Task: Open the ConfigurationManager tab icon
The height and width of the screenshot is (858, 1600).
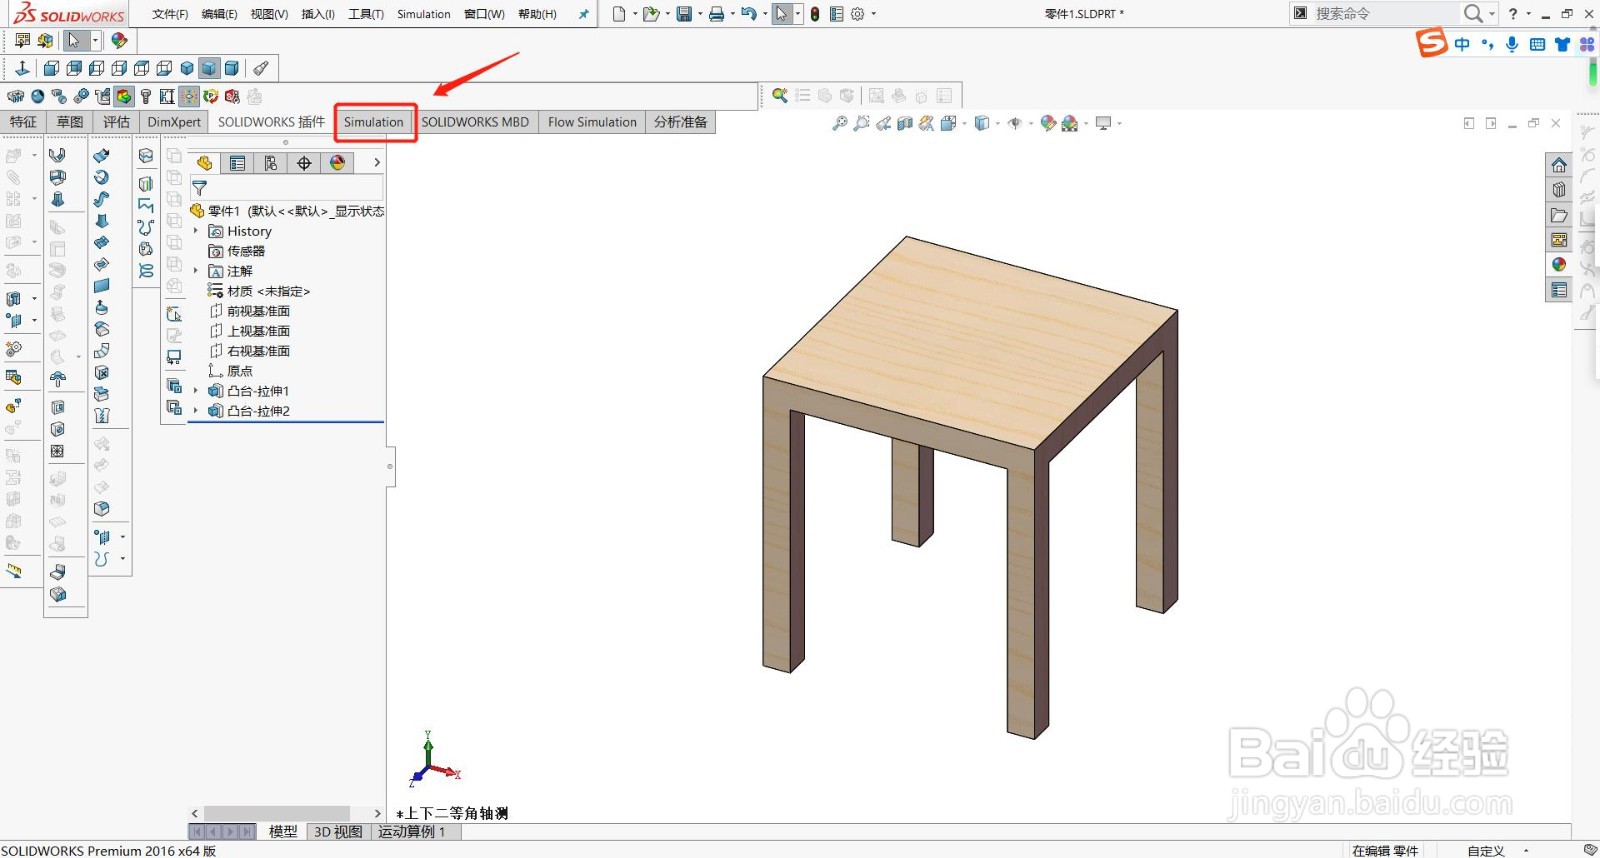Action: (x=271, y=163)
